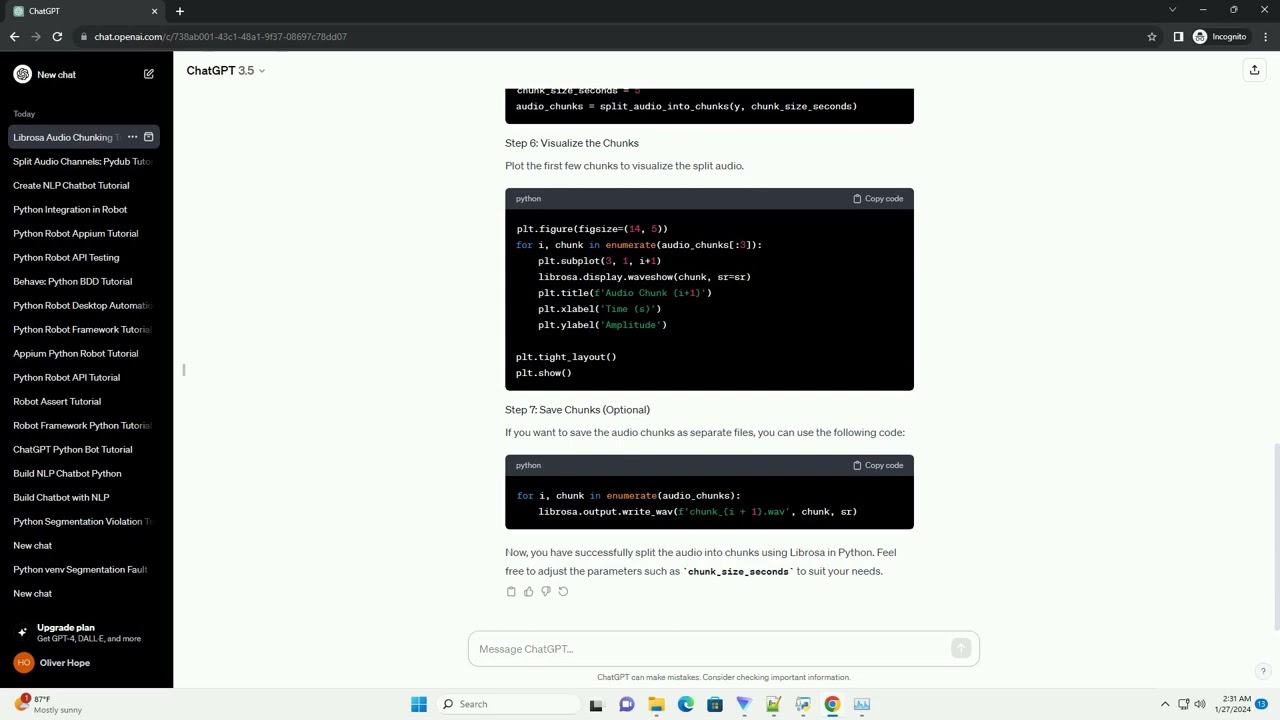Open Chrome three-dot menu
Screen dimensions: 1280x720
1264,37
